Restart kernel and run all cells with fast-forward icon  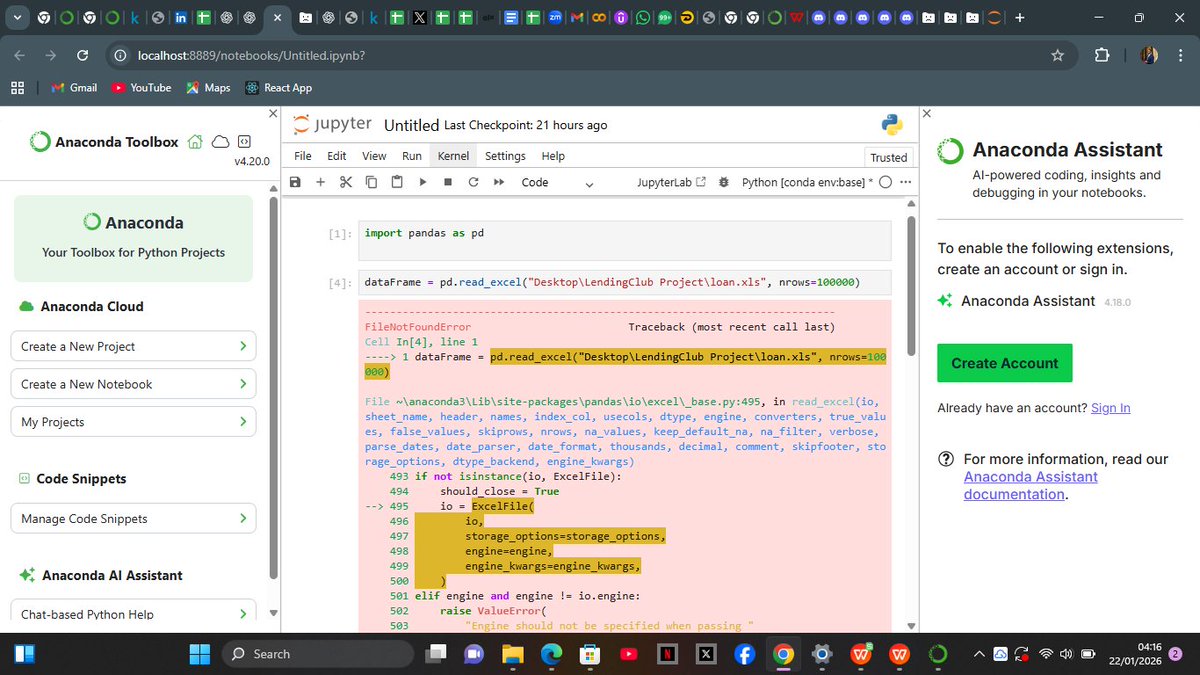[499, 182]
